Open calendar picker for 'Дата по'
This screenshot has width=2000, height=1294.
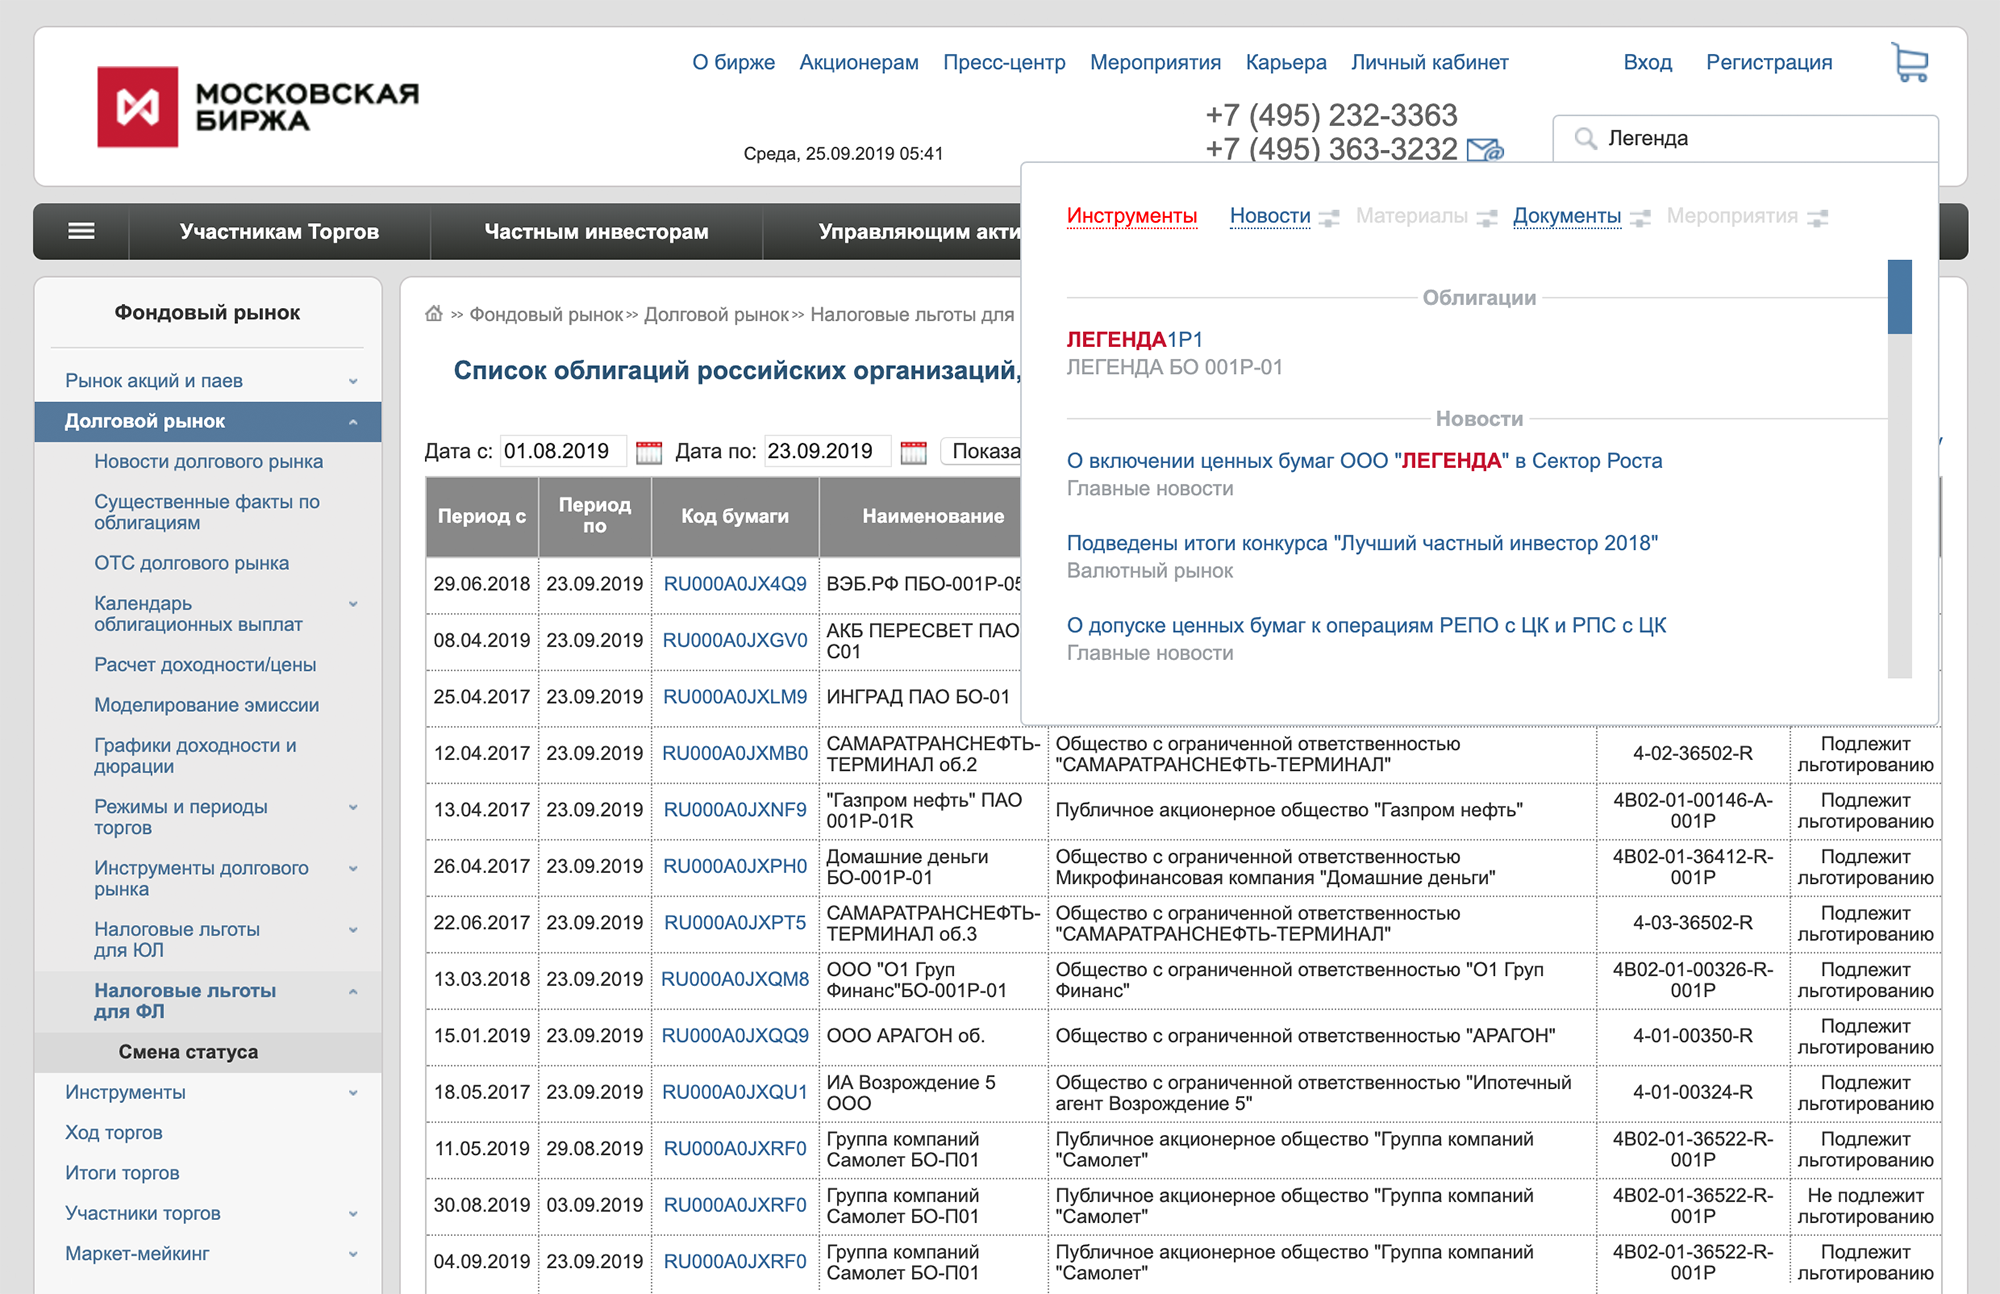pos(913,452)
